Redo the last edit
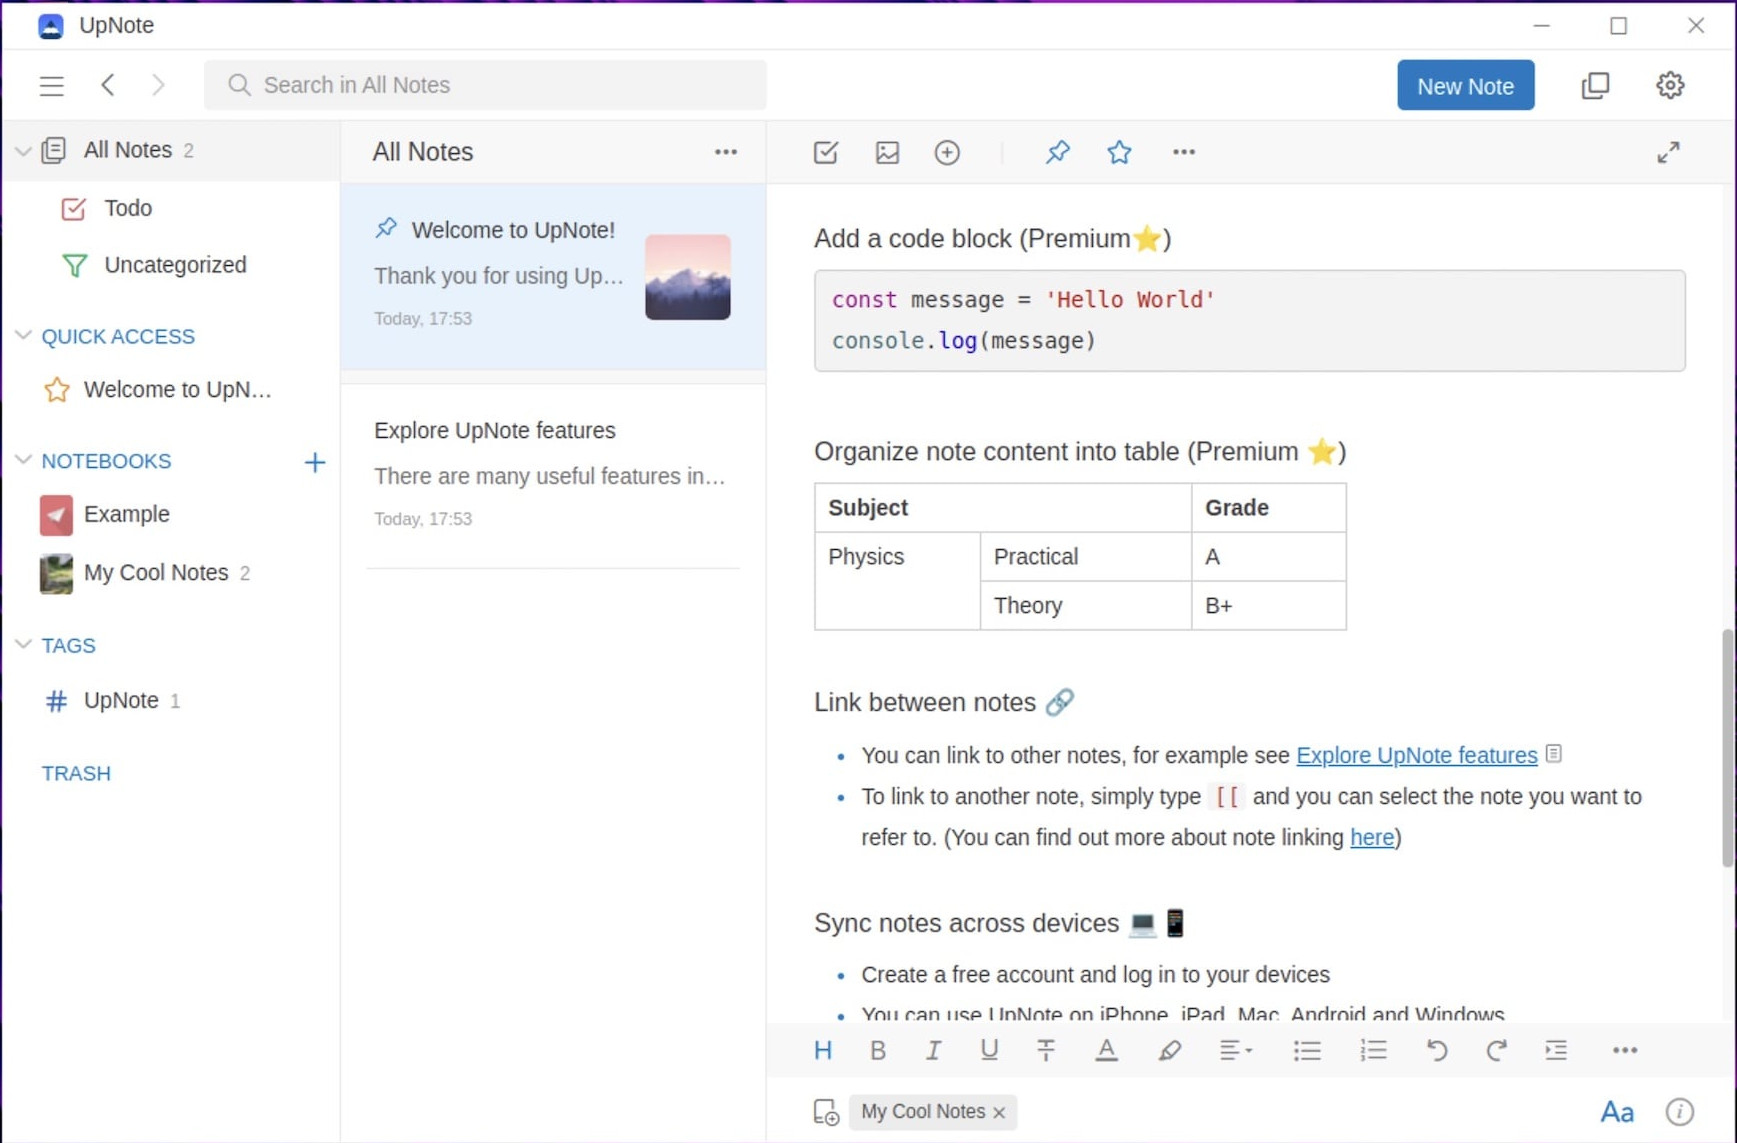1737x1143 pixels. [x=1496, y=1050]
